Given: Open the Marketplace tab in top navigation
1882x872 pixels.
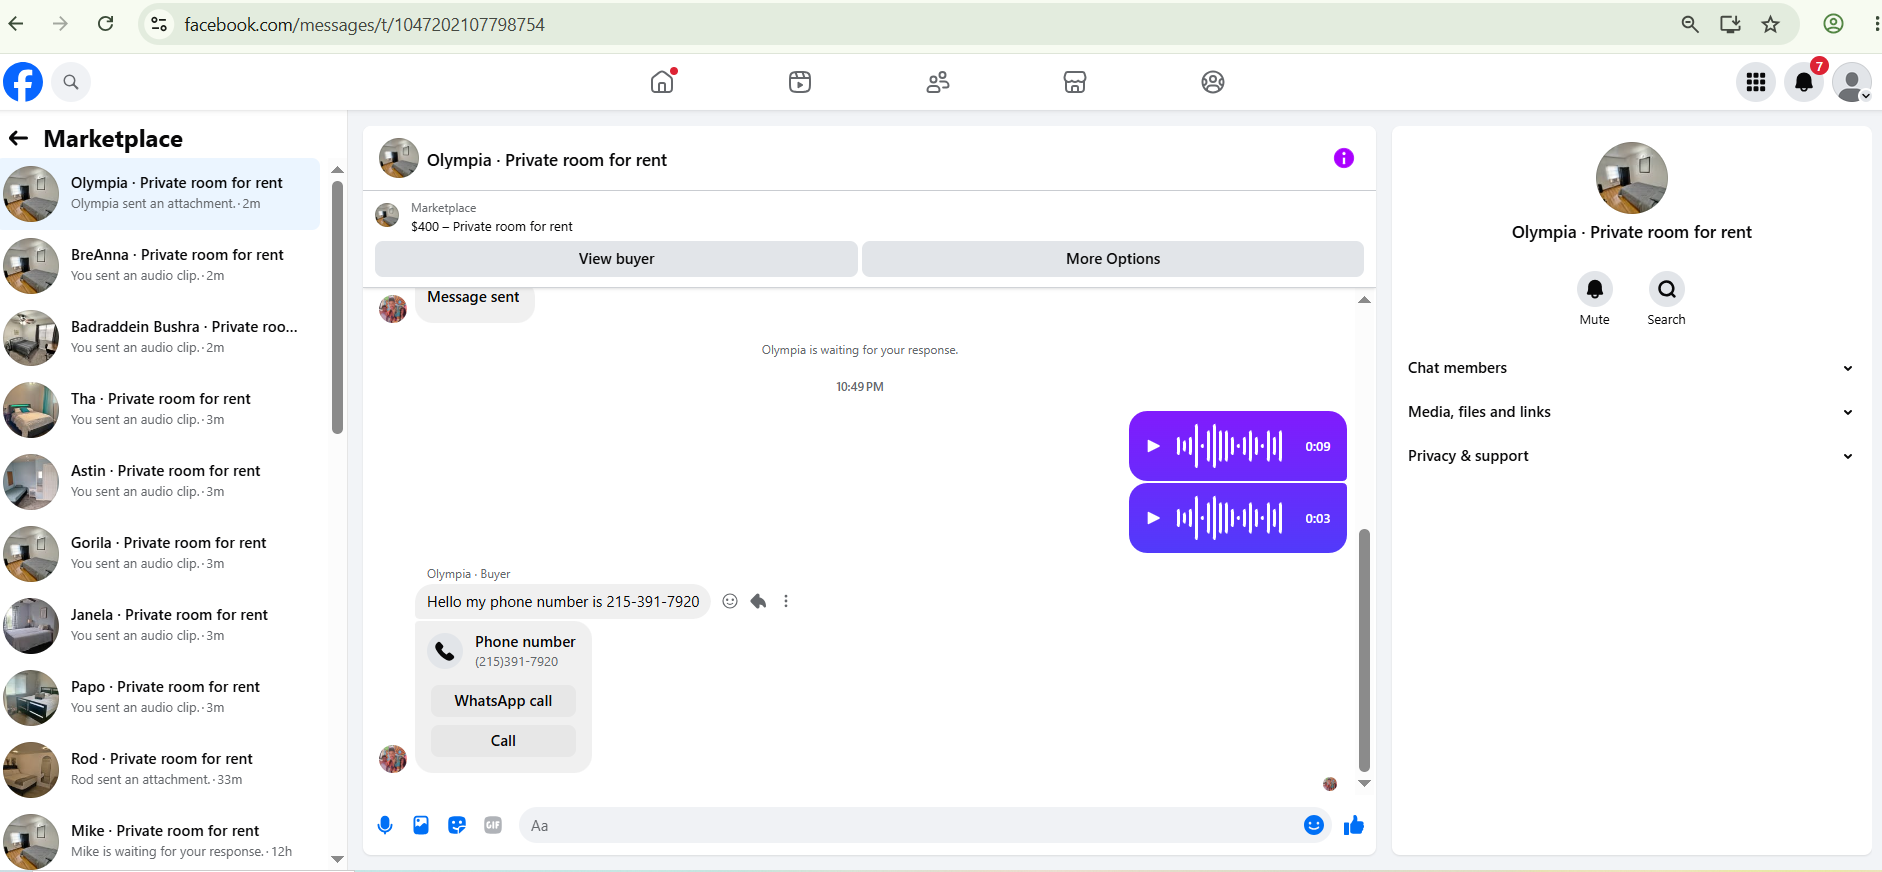Looking at the screenshot, I should pos(1075,82).
